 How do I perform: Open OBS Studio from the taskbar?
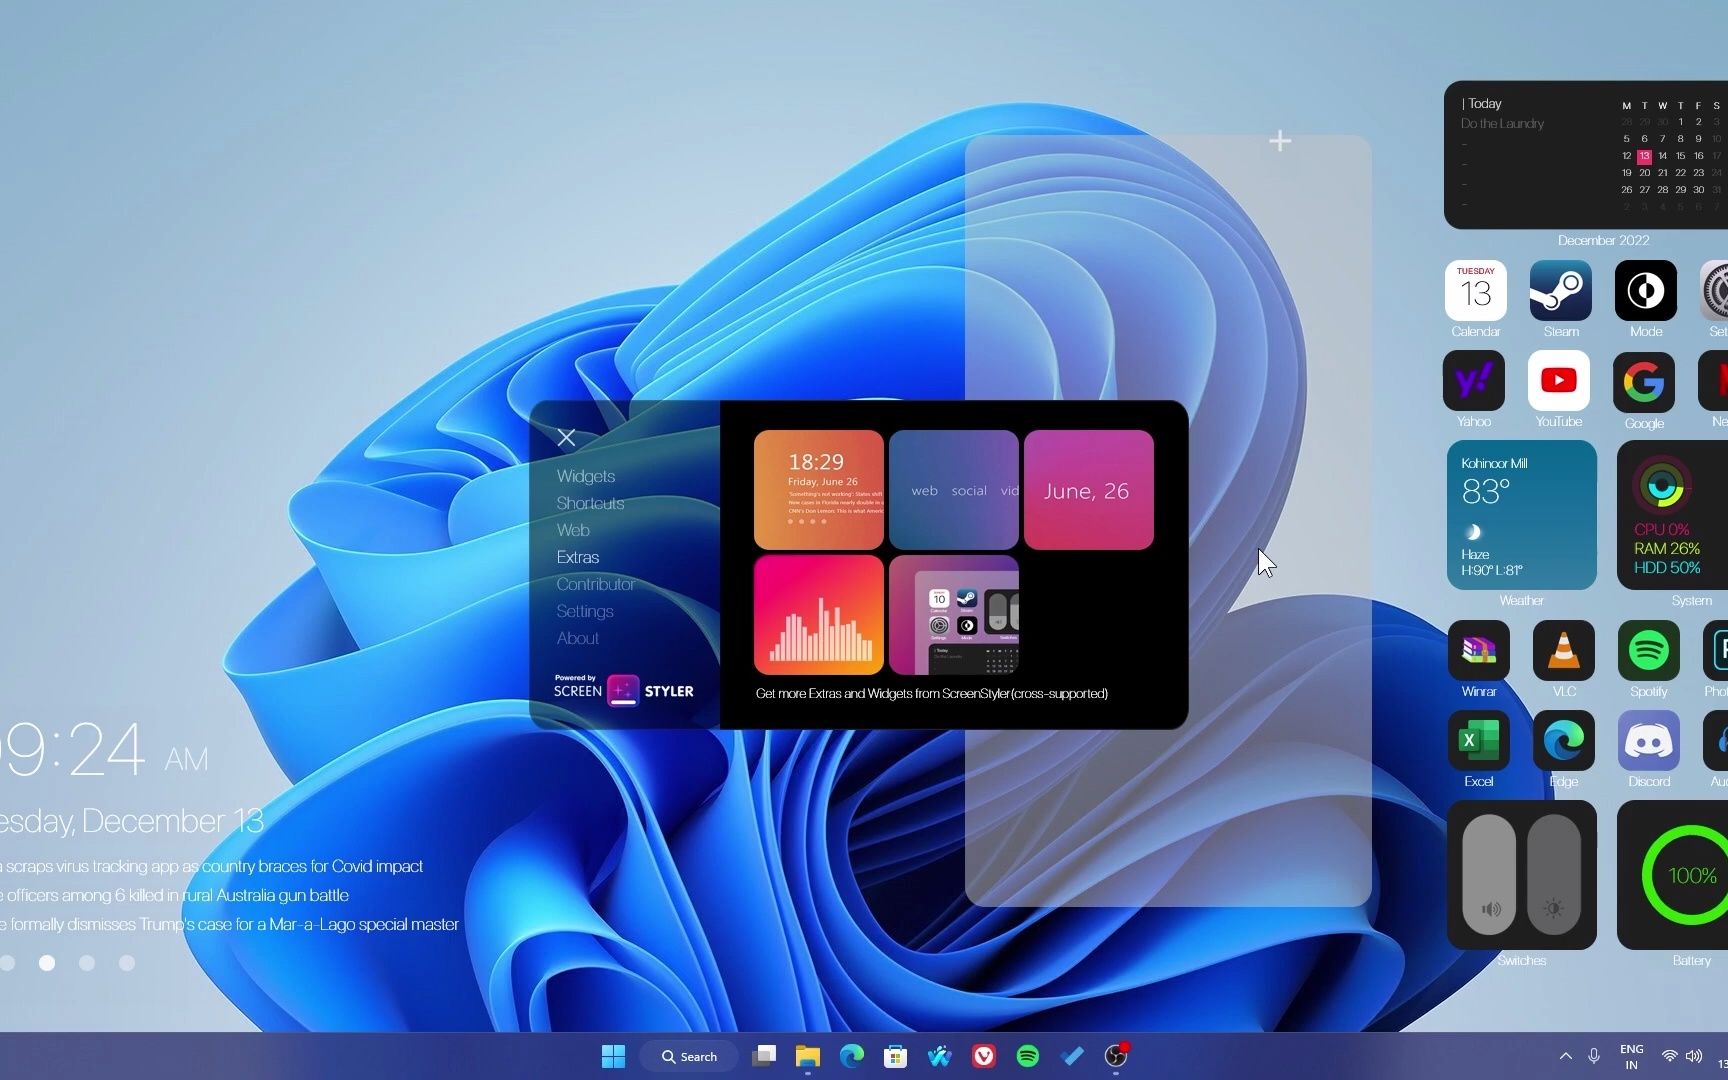coord(1116,1056)
